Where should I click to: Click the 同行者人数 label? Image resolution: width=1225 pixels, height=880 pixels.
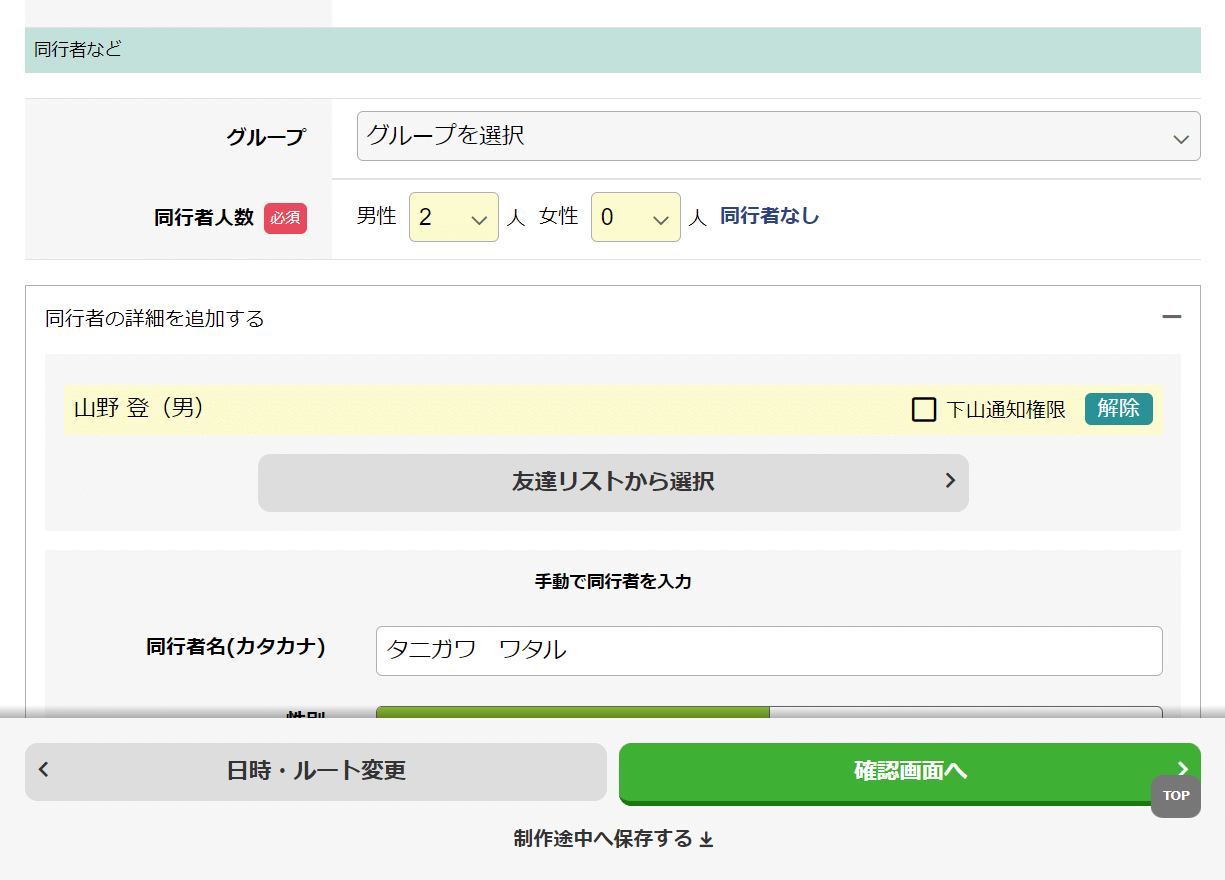click(204, 218)
